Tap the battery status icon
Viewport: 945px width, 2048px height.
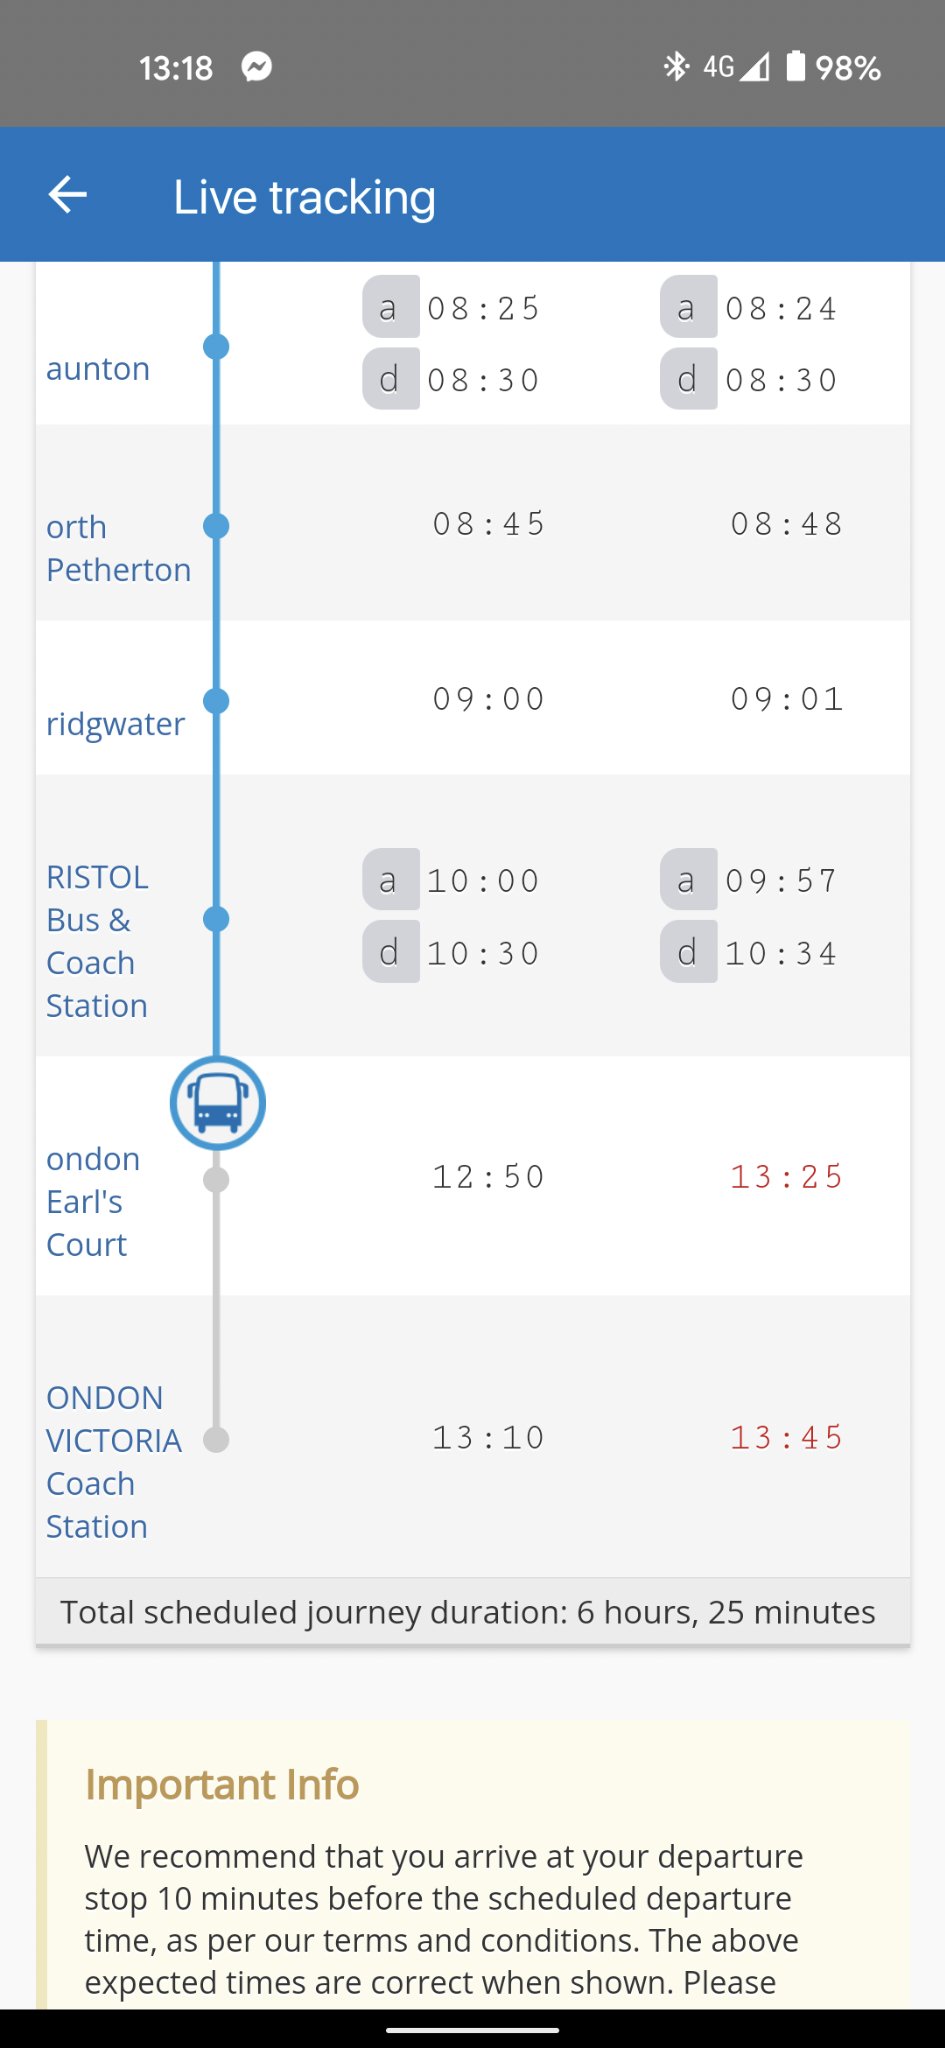[x=796, y=67]
